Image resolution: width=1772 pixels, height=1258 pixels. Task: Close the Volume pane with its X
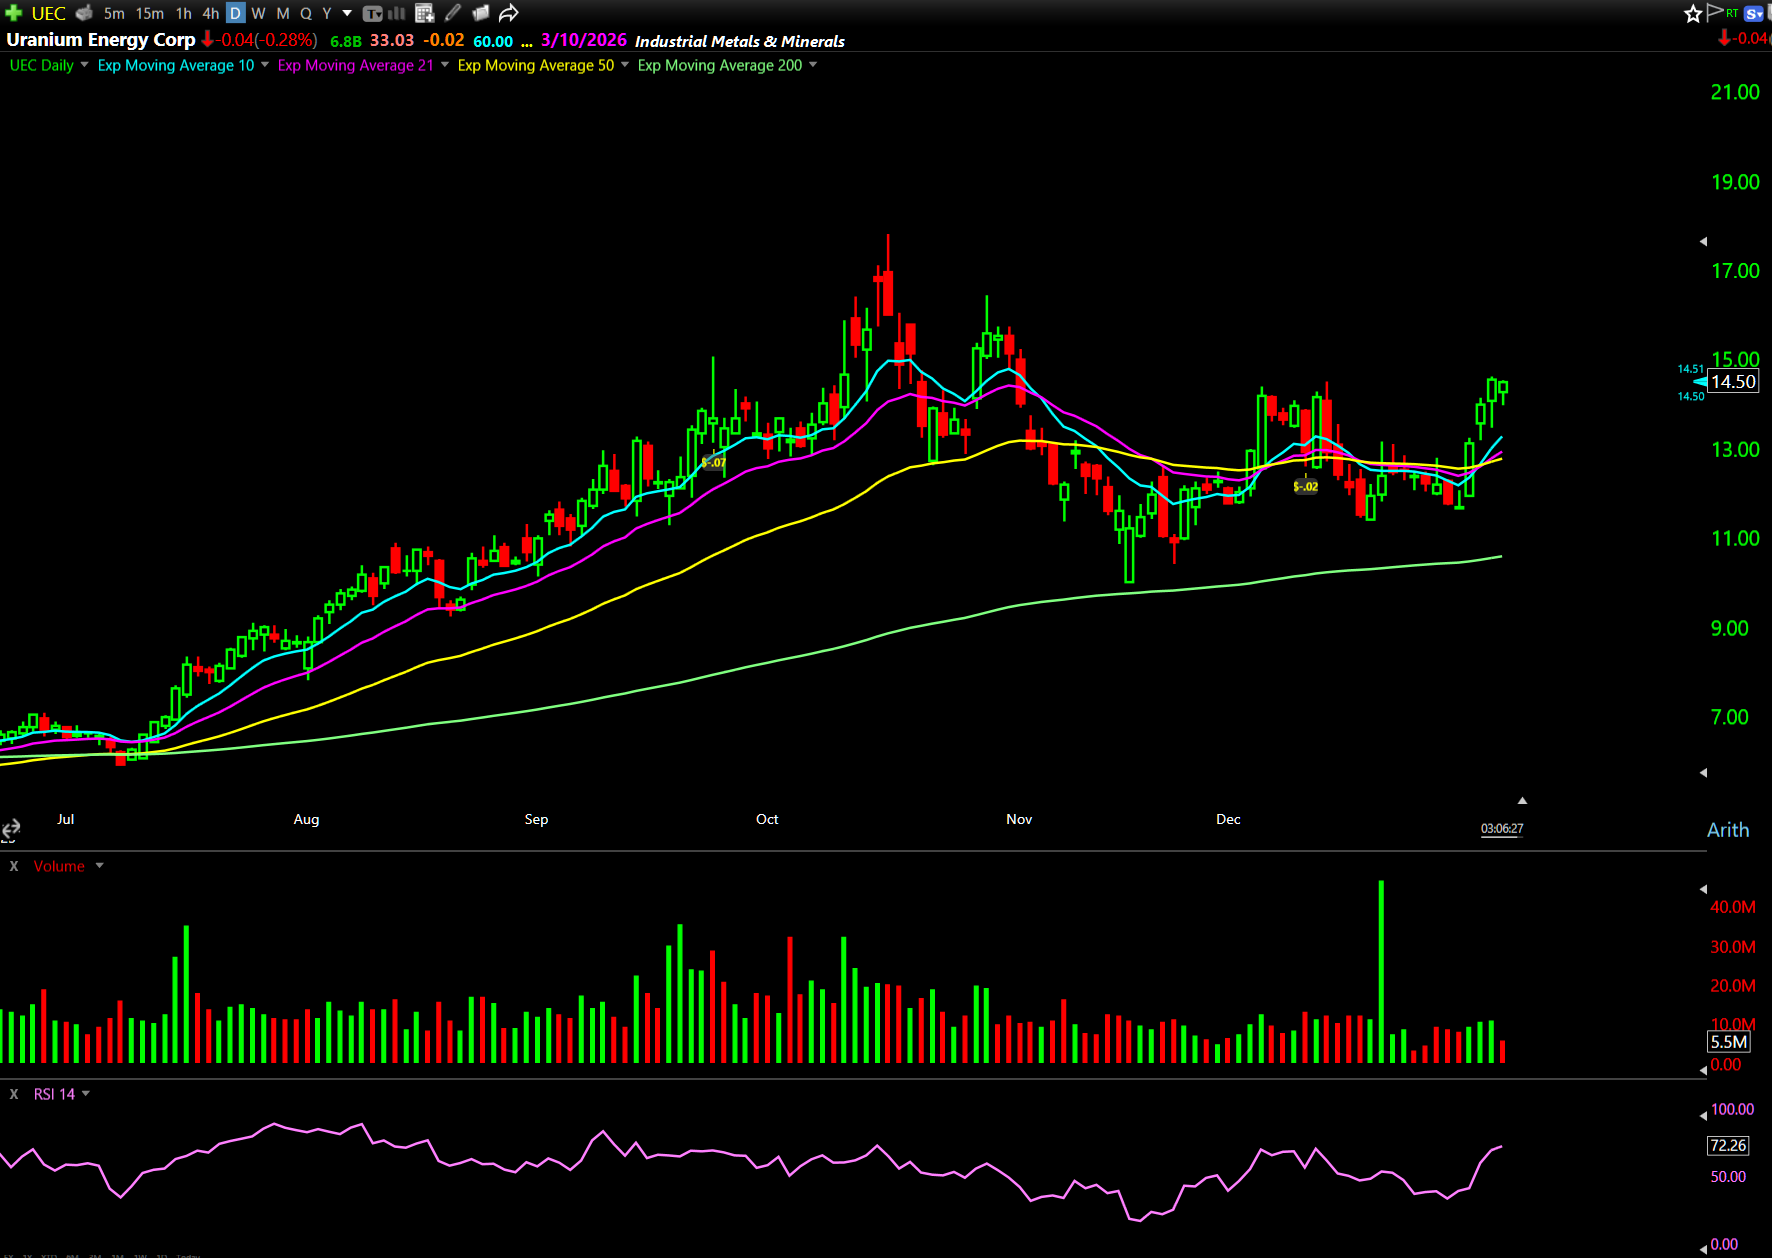[14, 866]
